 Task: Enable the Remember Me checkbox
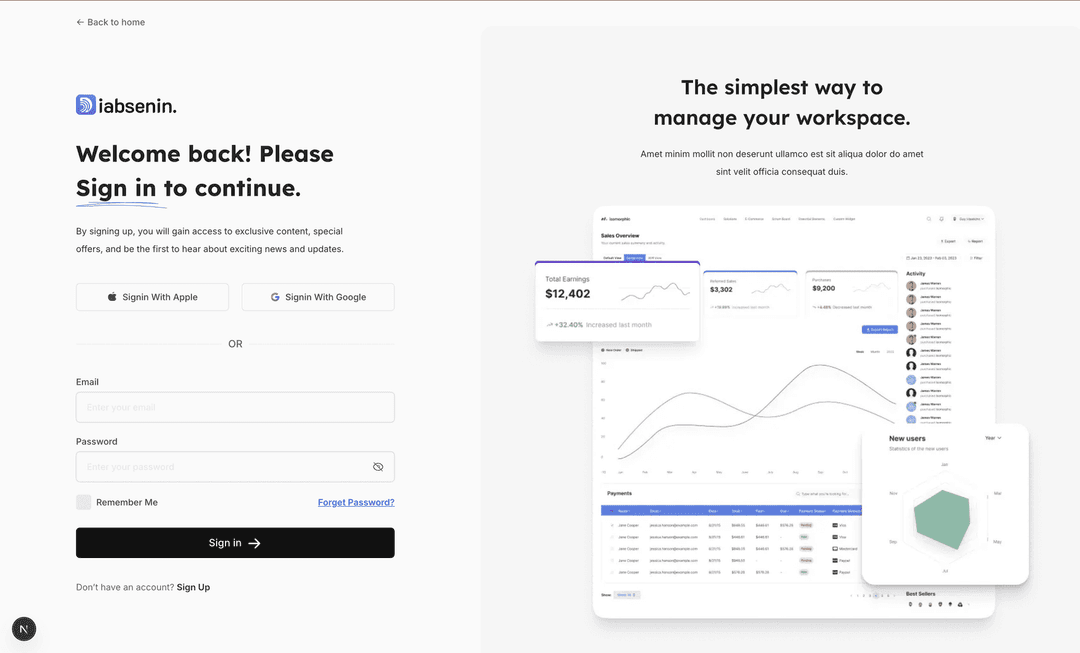84,502
